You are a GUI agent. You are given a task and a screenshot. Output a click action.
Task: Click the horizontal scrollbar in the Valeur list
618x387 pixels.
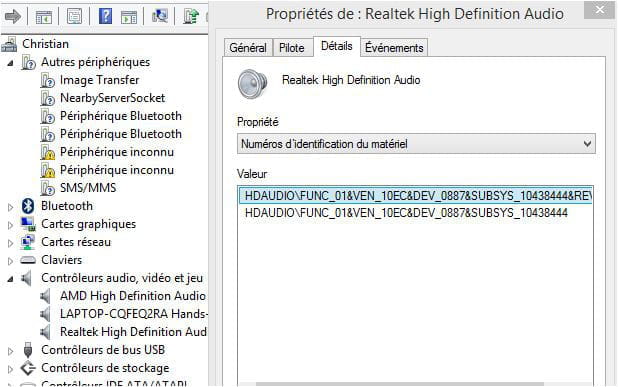tap(400, 384)
